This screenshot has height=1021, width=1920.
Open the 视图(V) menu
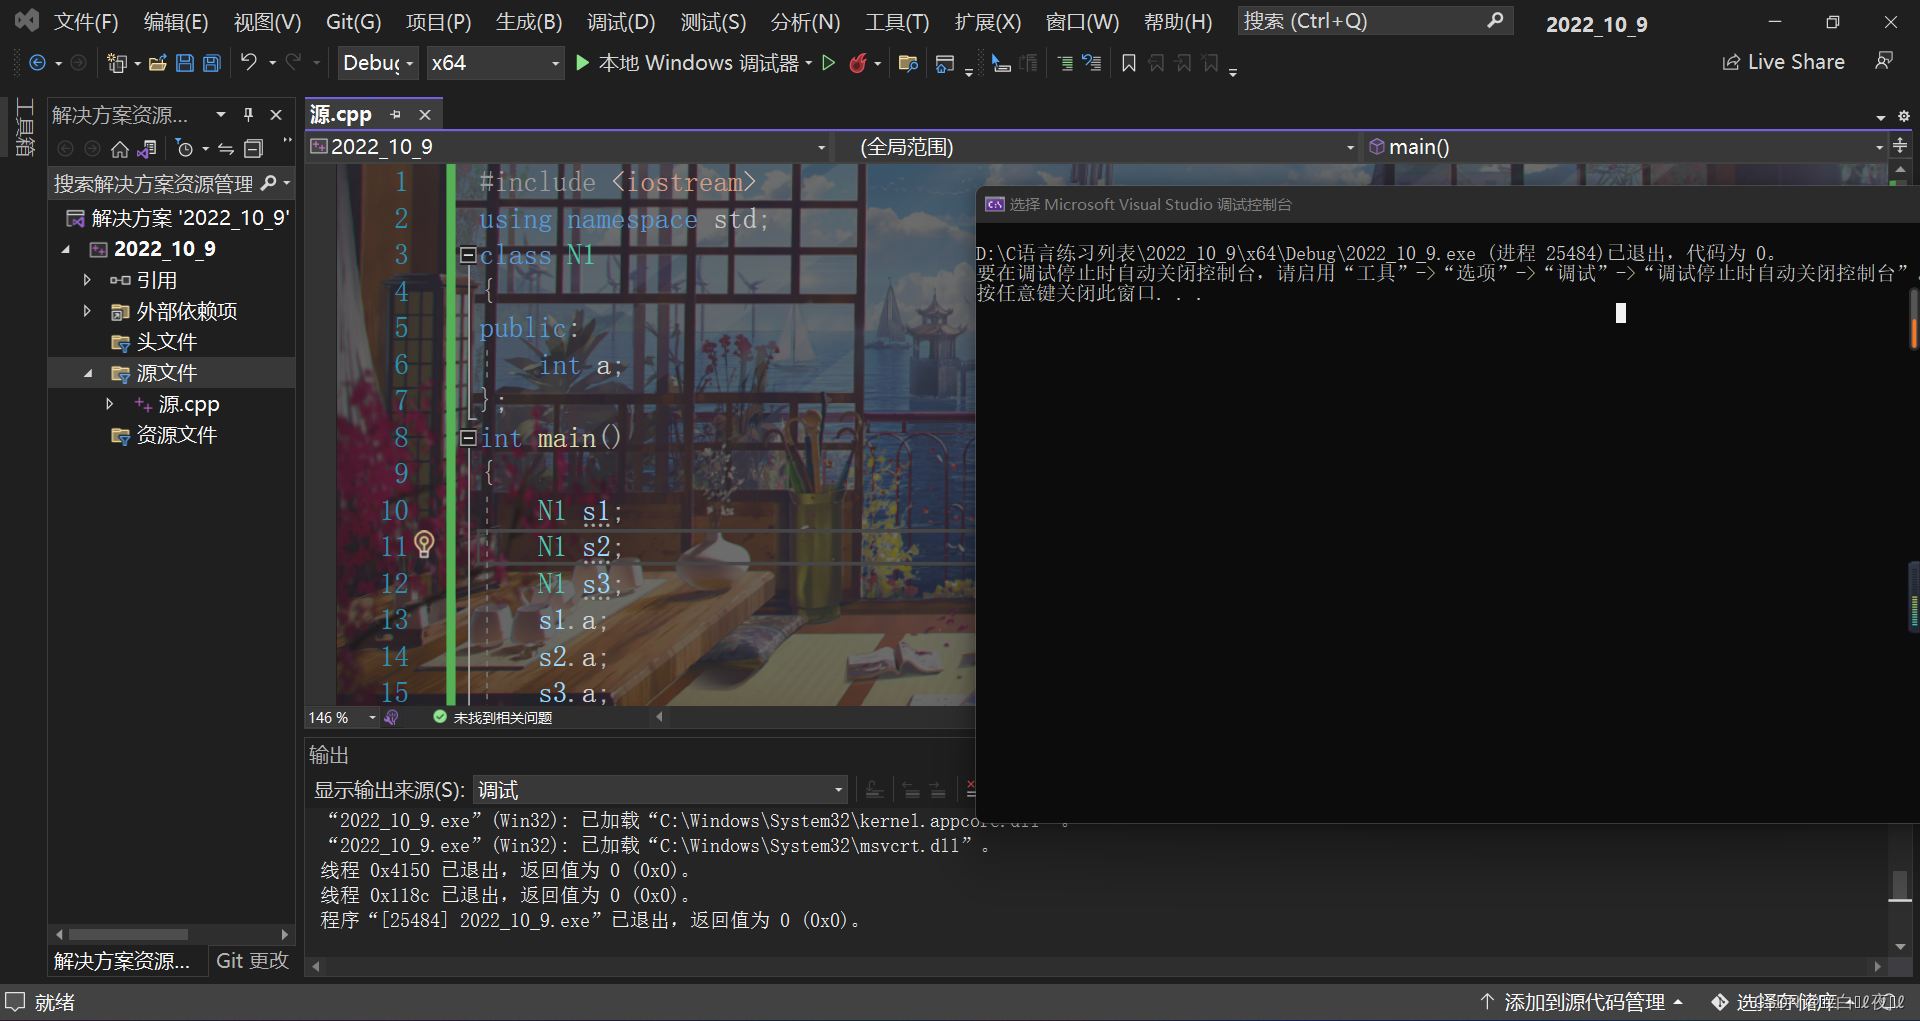click(x=267, y=22)
